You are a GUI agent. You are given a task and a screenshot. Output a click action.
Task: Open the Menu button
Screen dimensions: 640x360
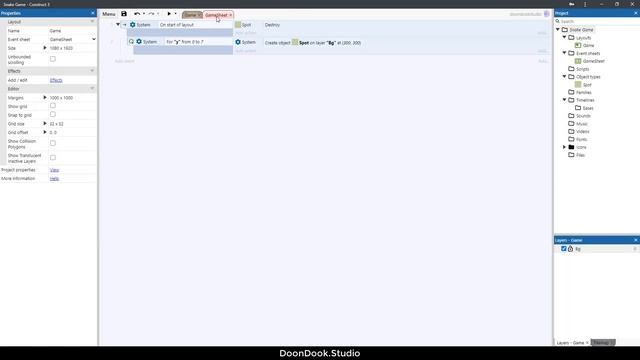coord(109,14)
